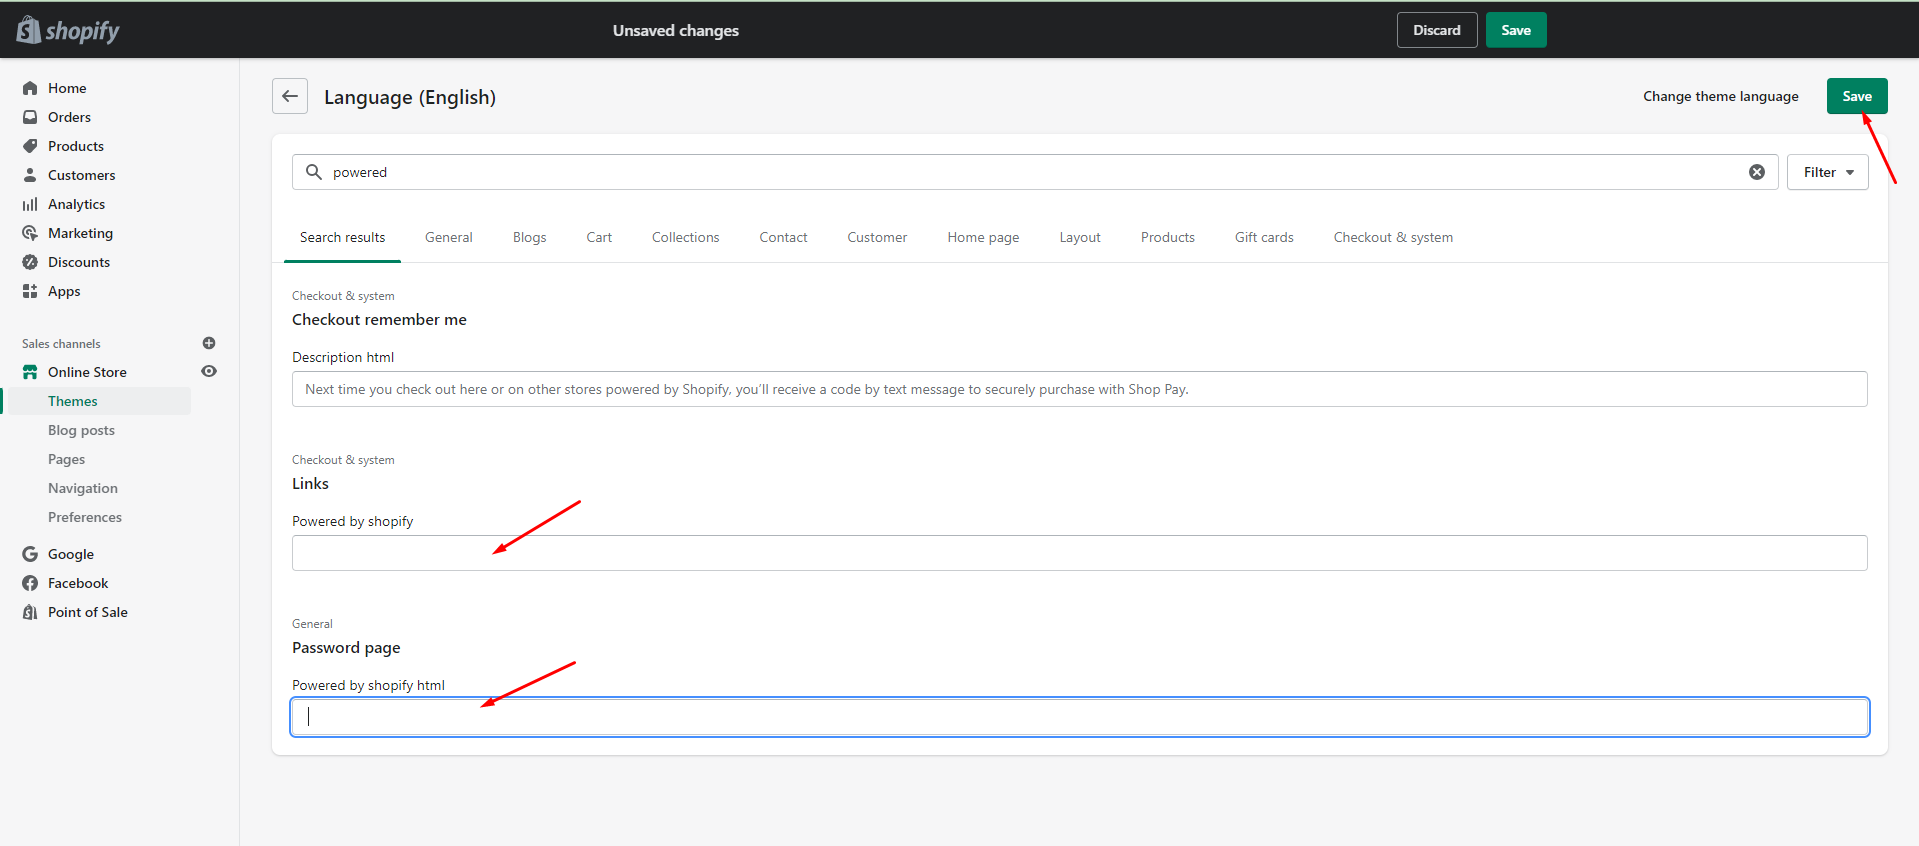The width and height of the screenshot is (1919, 846).
Task: Click the Facebook channel icon
Action: [x=30, y=583]
